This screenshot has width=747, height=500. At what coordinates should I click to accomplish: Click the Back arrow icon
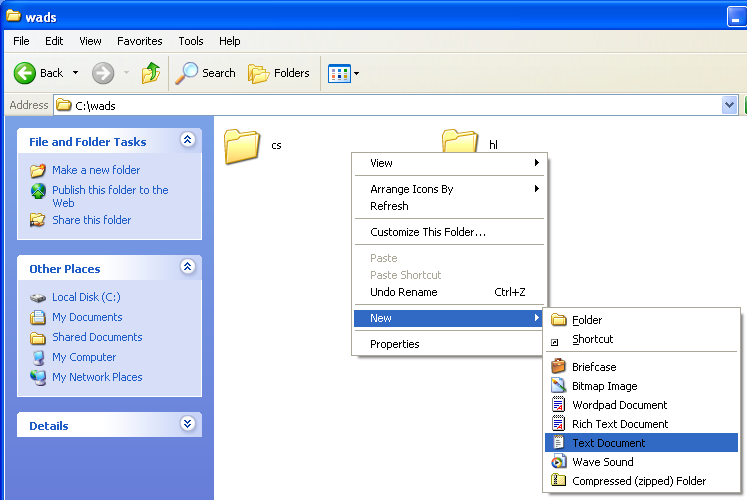click(x=26, y=73)
